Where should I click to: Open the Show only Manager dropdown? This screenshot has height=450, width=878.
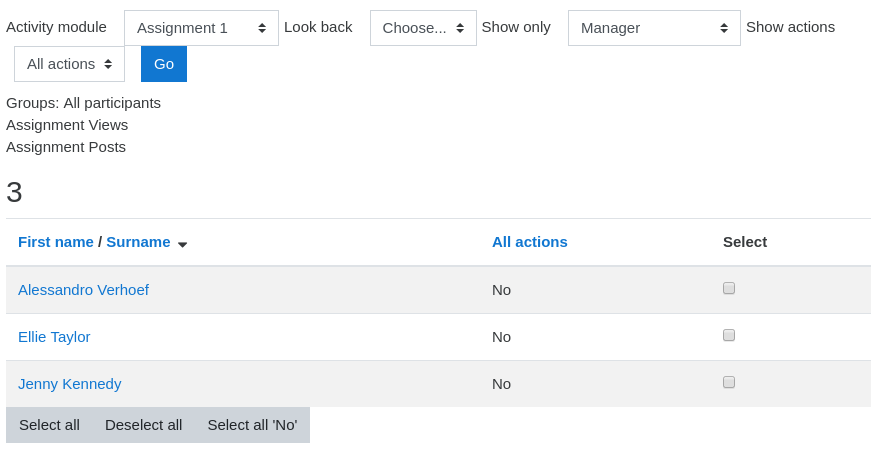coord(654,28)
